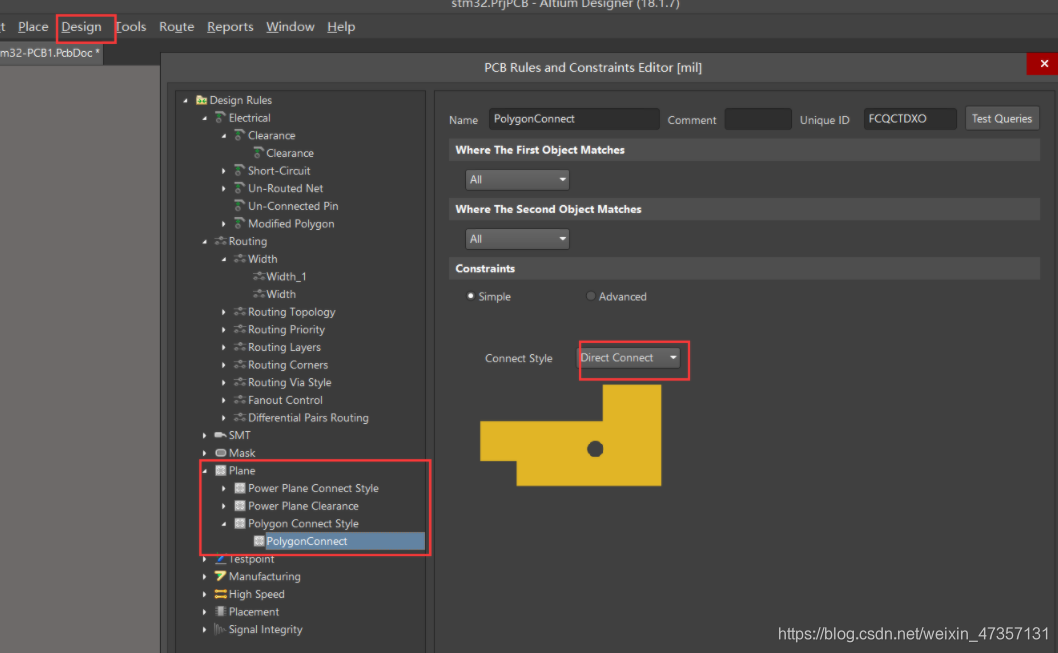Click the Plane category icon
1058x653 pixels.
click(220, 470)
